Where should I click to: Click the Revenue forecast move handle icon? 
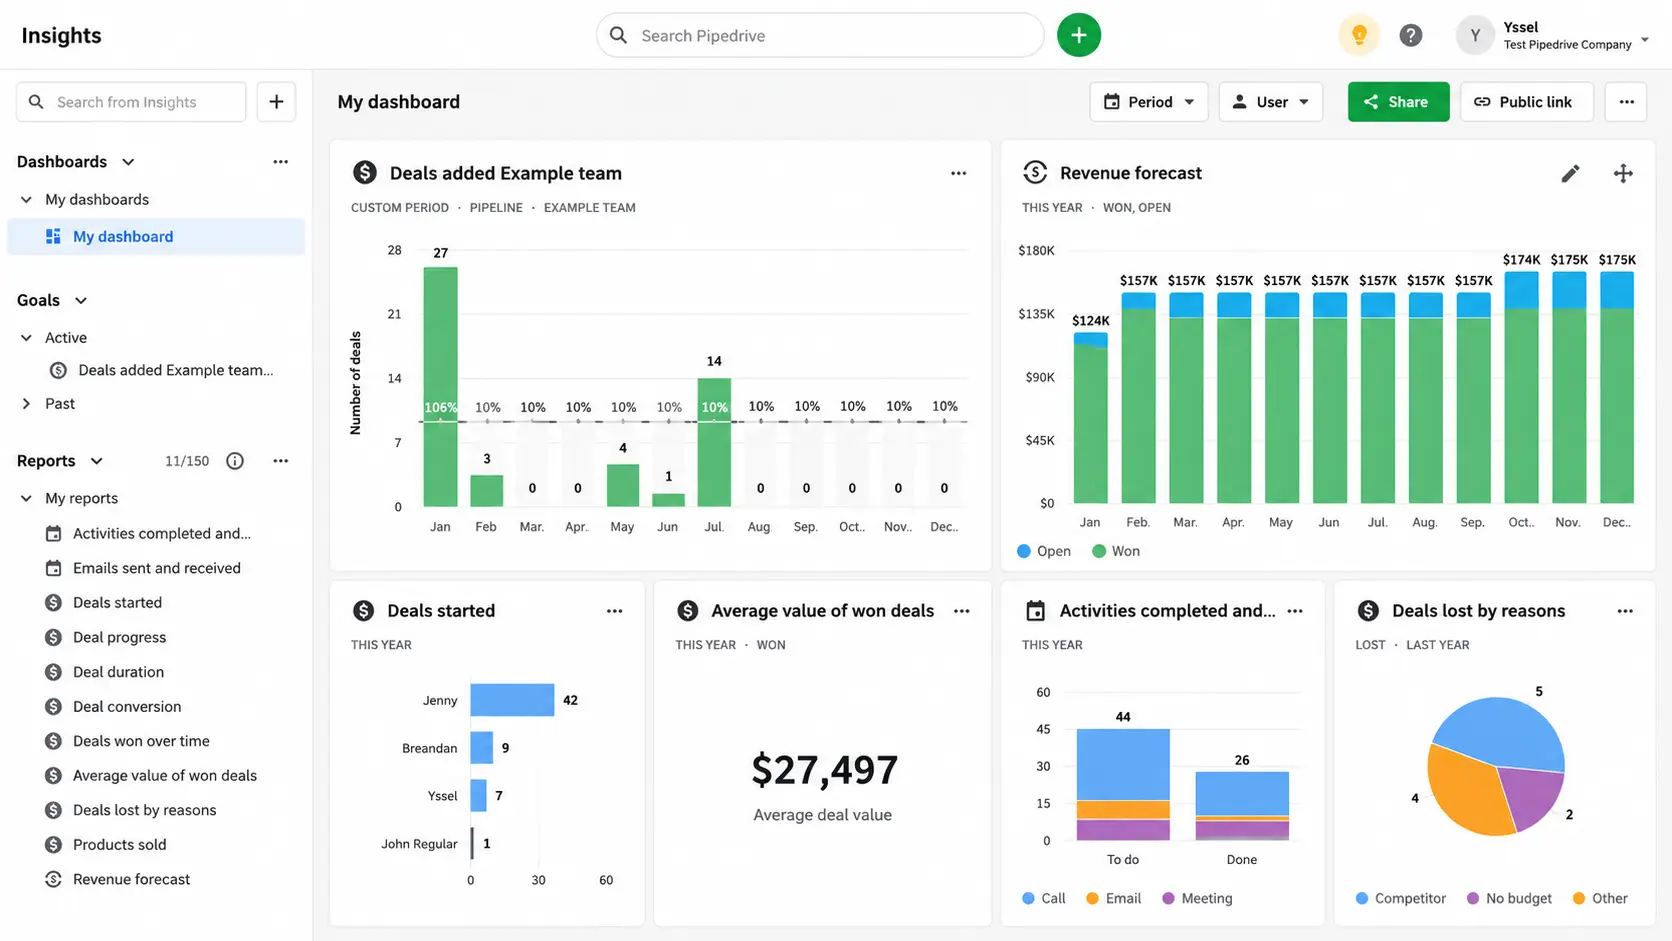tap(1623, 173)
